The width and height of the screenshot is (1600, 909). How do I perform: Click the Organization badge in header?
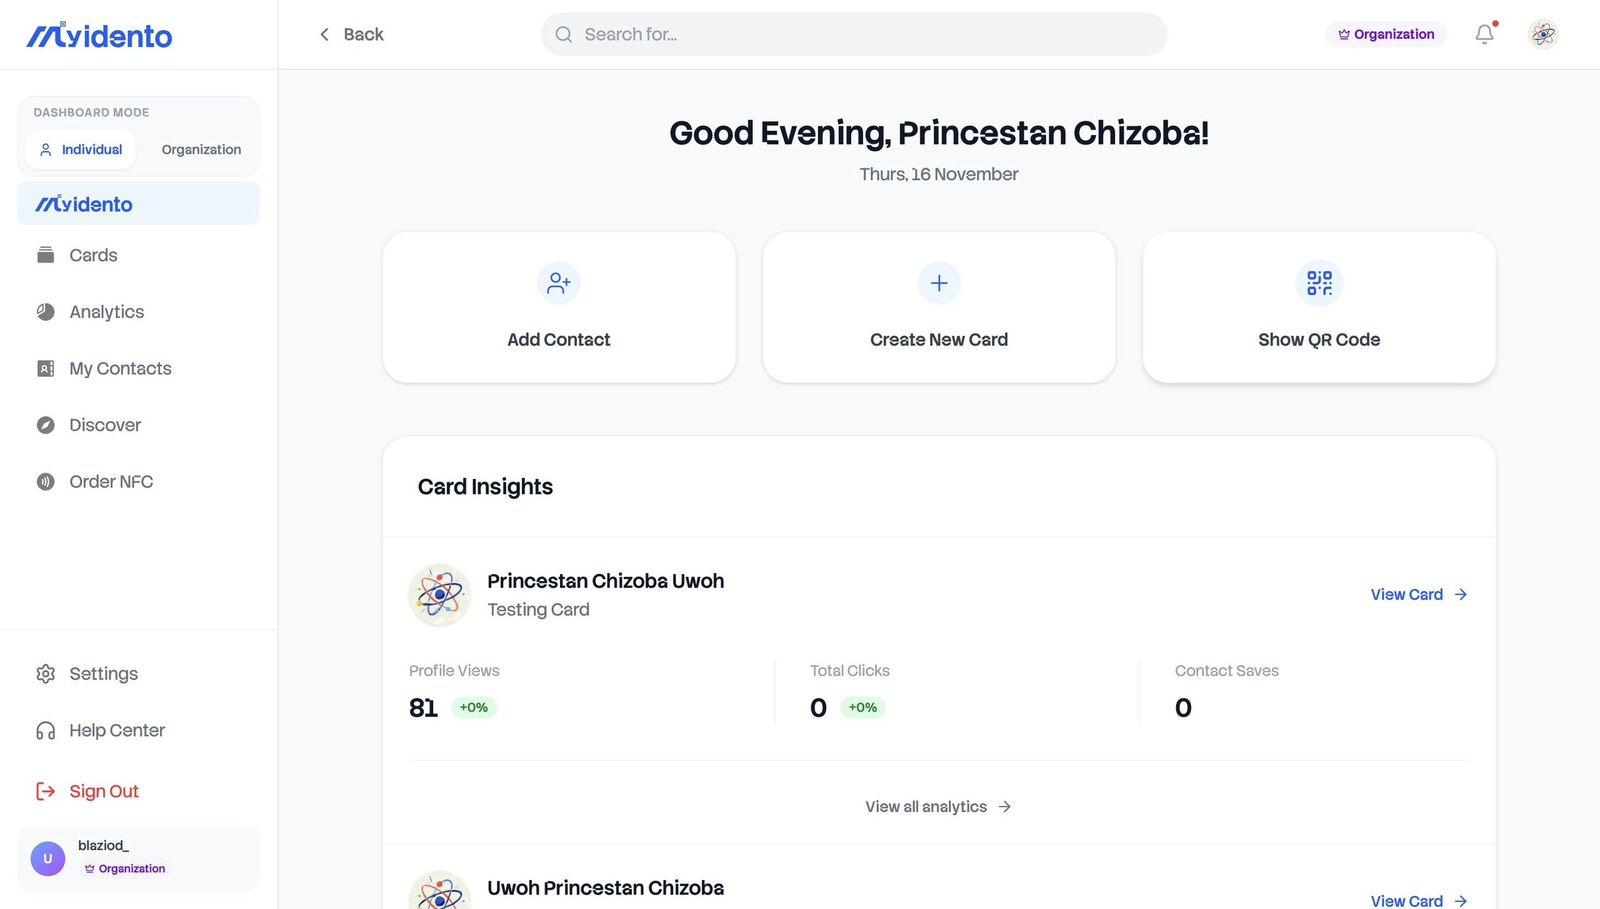tap(1386, 34)
